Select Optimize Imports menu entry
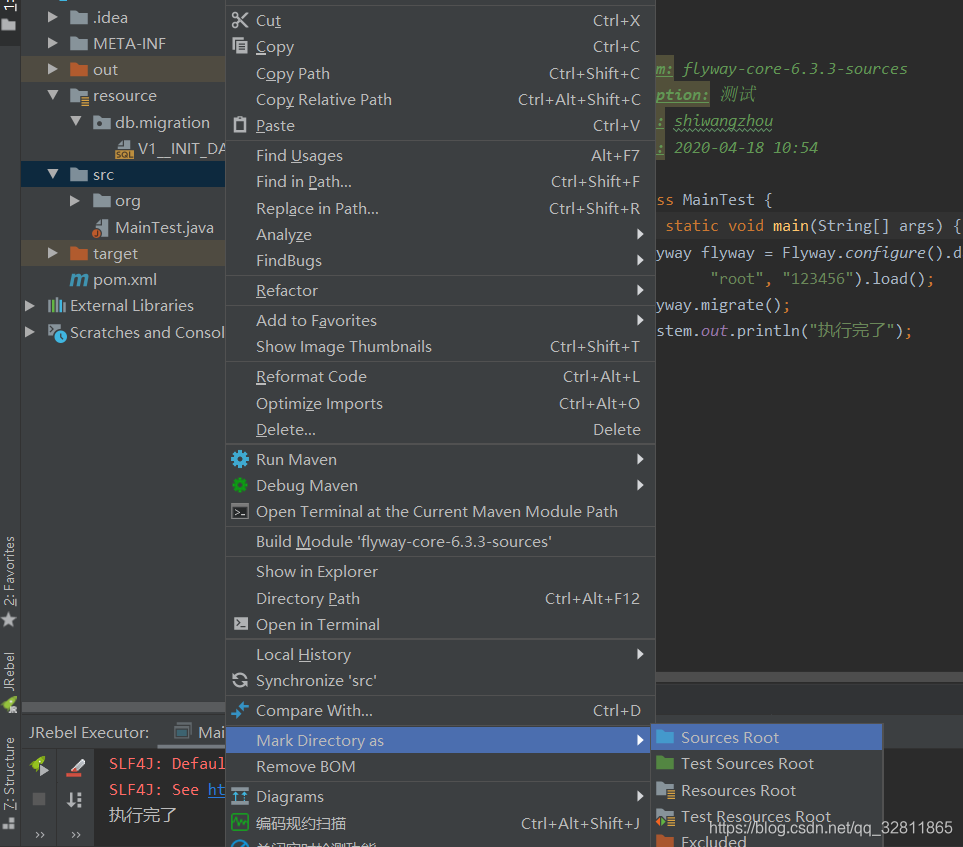Viewport: 963px width, 847px height. pyautogui.click(x=440, y=404)
